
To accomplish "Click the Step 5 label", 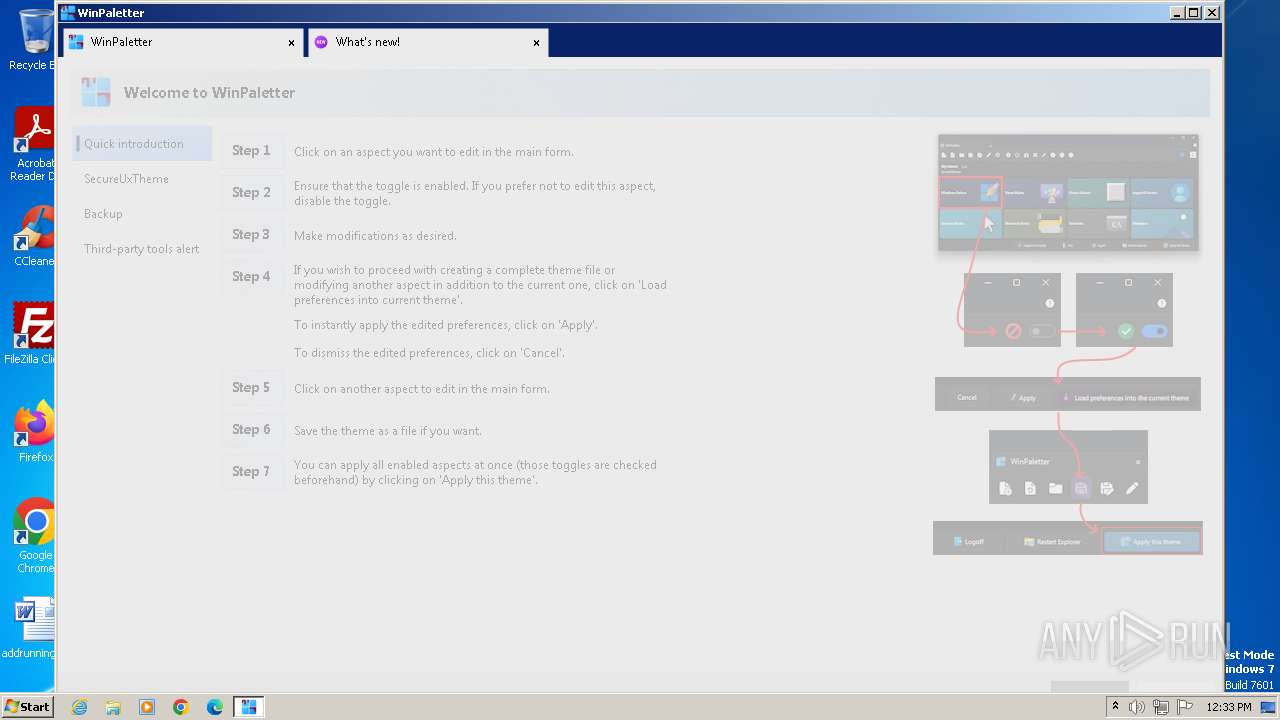I will (x=251, y=388).
